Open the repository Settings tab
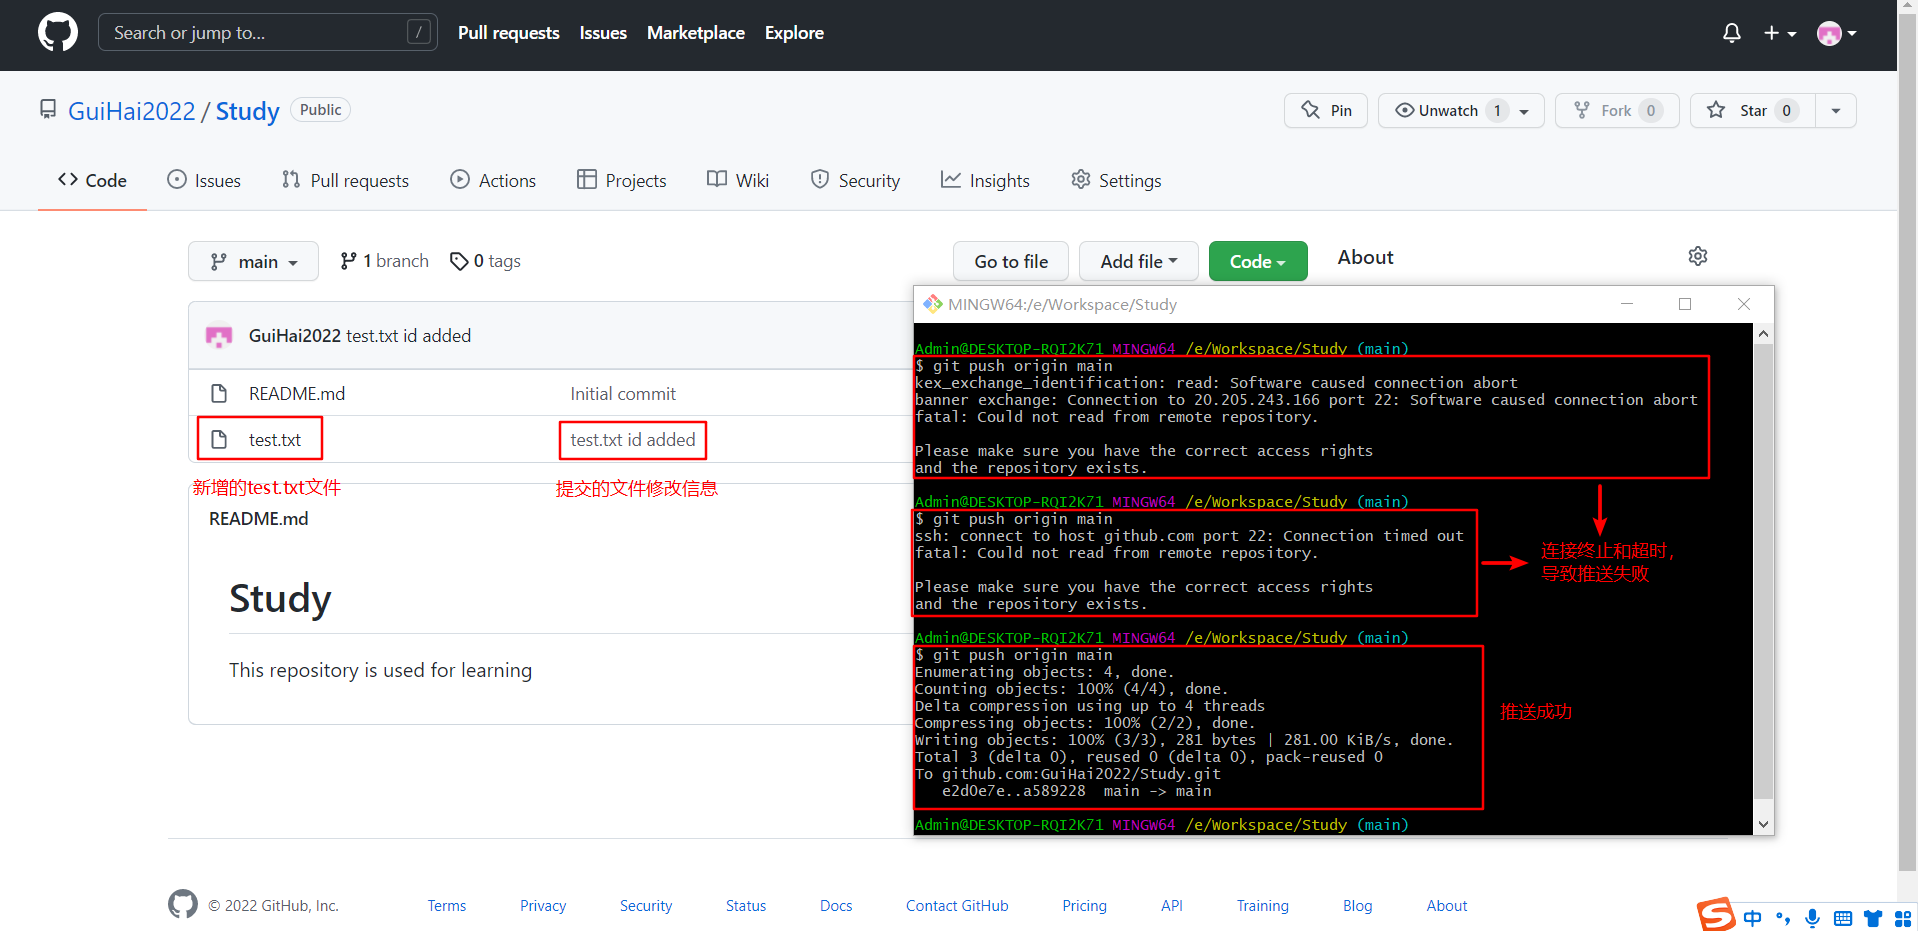 pos(1116,180)
